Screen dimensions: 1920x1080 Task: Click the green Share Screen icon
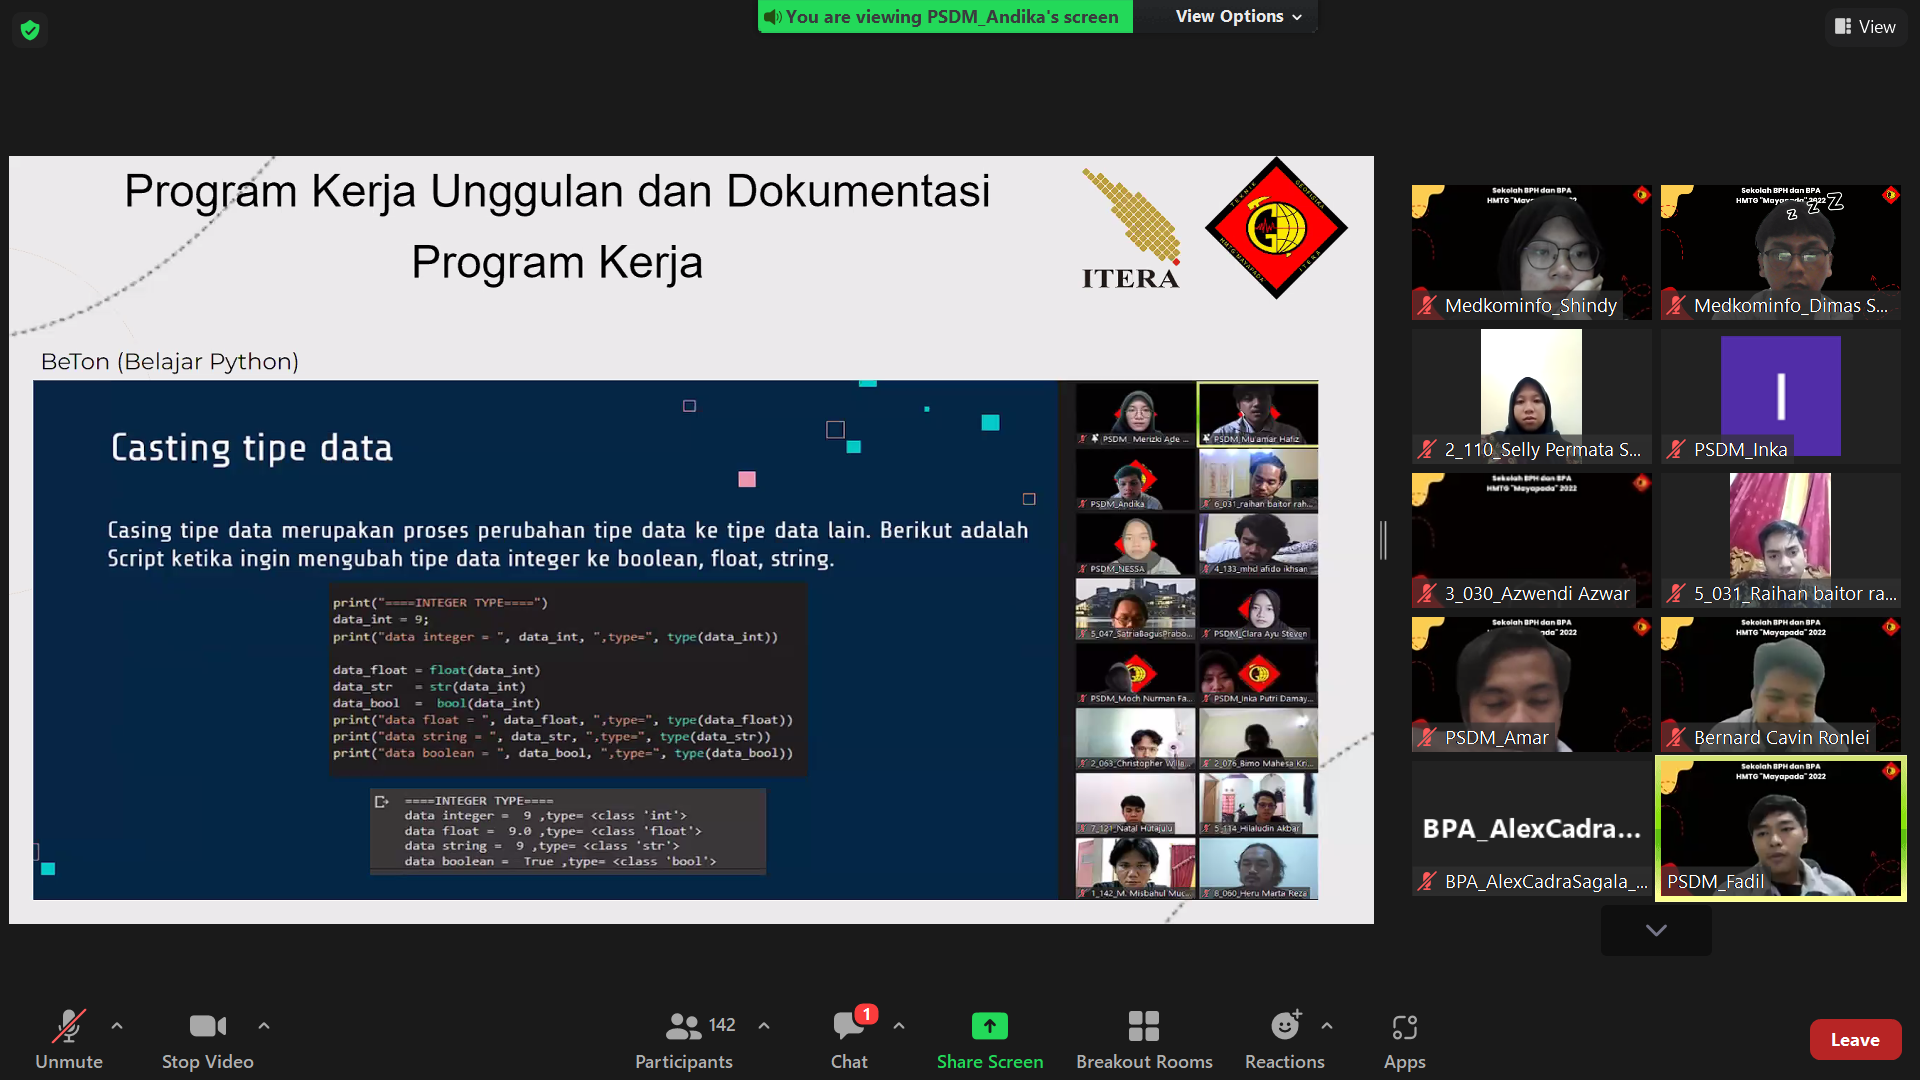pyautogui.click(x=989, y=1027)
